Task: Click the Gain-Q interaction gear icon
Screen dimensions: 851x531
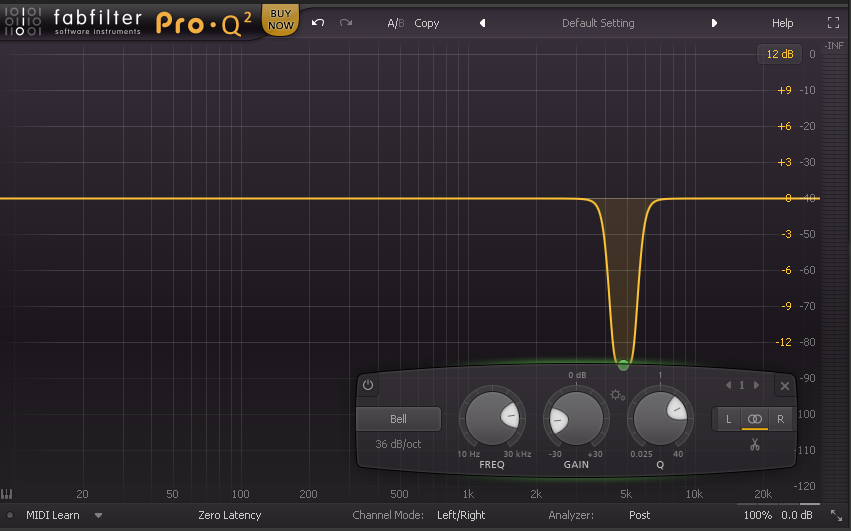Action: (618, 395)
